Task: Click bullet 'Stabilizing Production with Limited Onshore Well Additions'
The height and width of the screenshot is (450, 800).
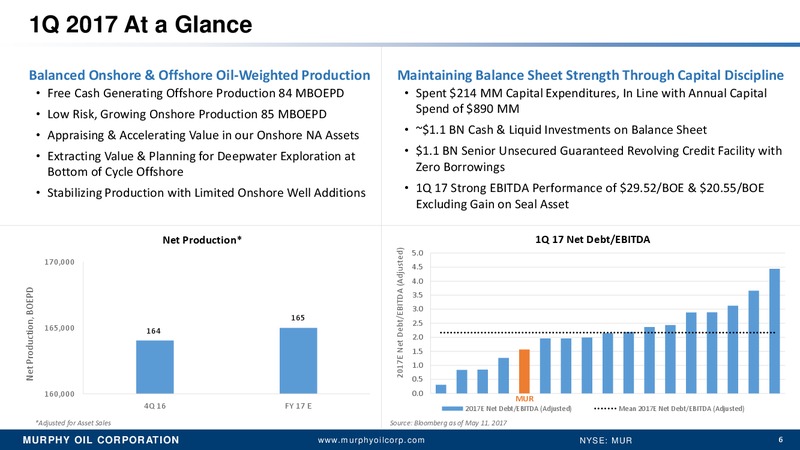Action: pyautogui.click(x=206, y=193)
